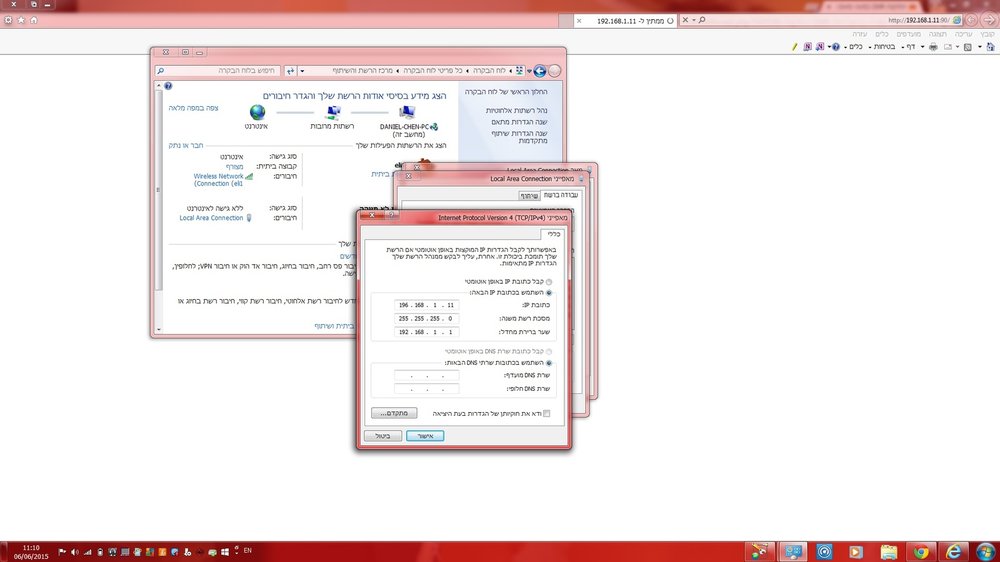Open the Local Area Connection link in Network Center

click(x=211, y=218)
